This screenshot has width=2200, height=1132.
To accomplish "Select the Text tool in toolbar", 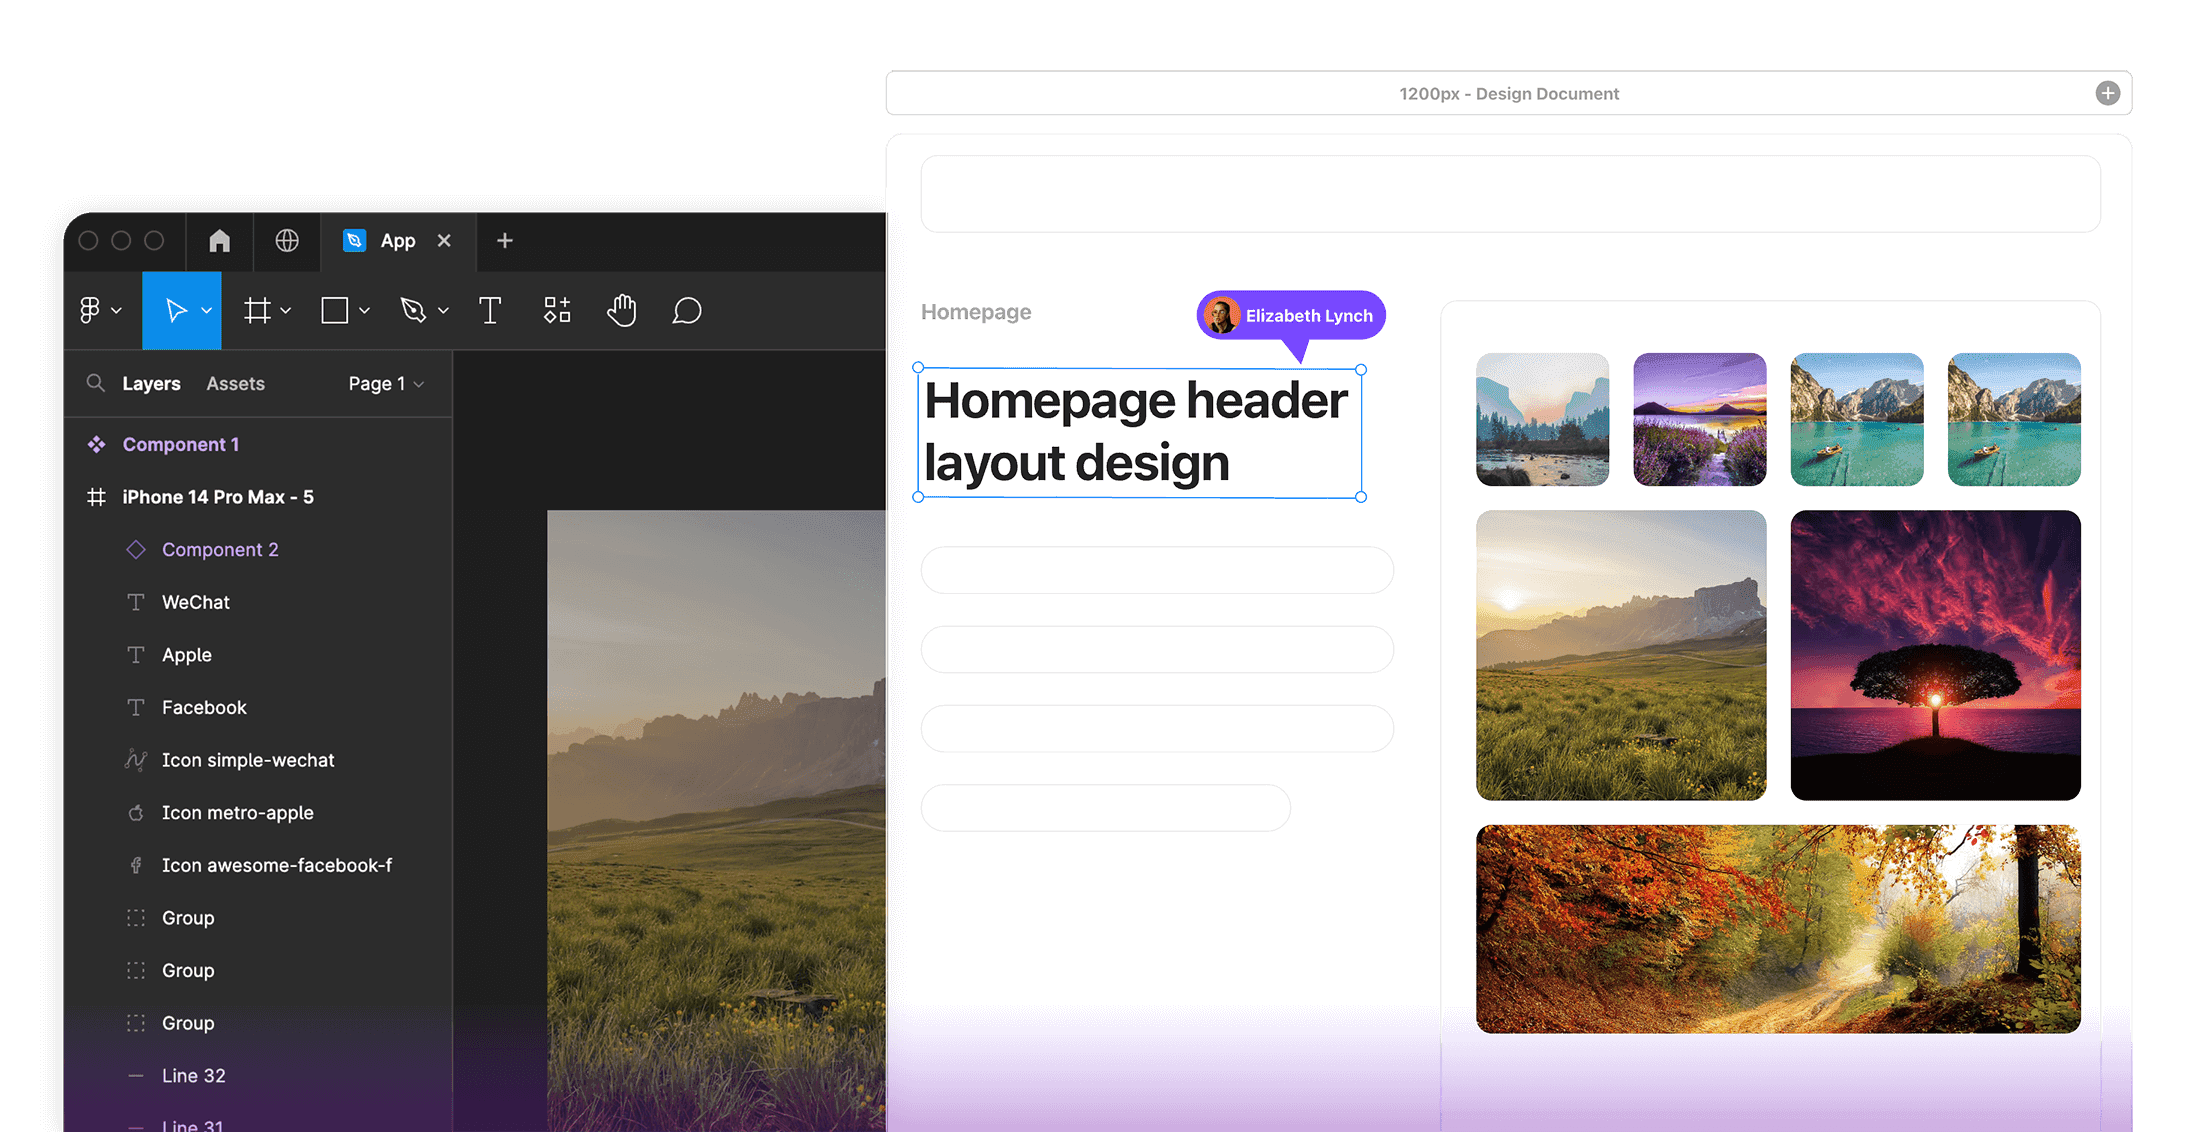I will pyautogui.click(x=490, y=311).
